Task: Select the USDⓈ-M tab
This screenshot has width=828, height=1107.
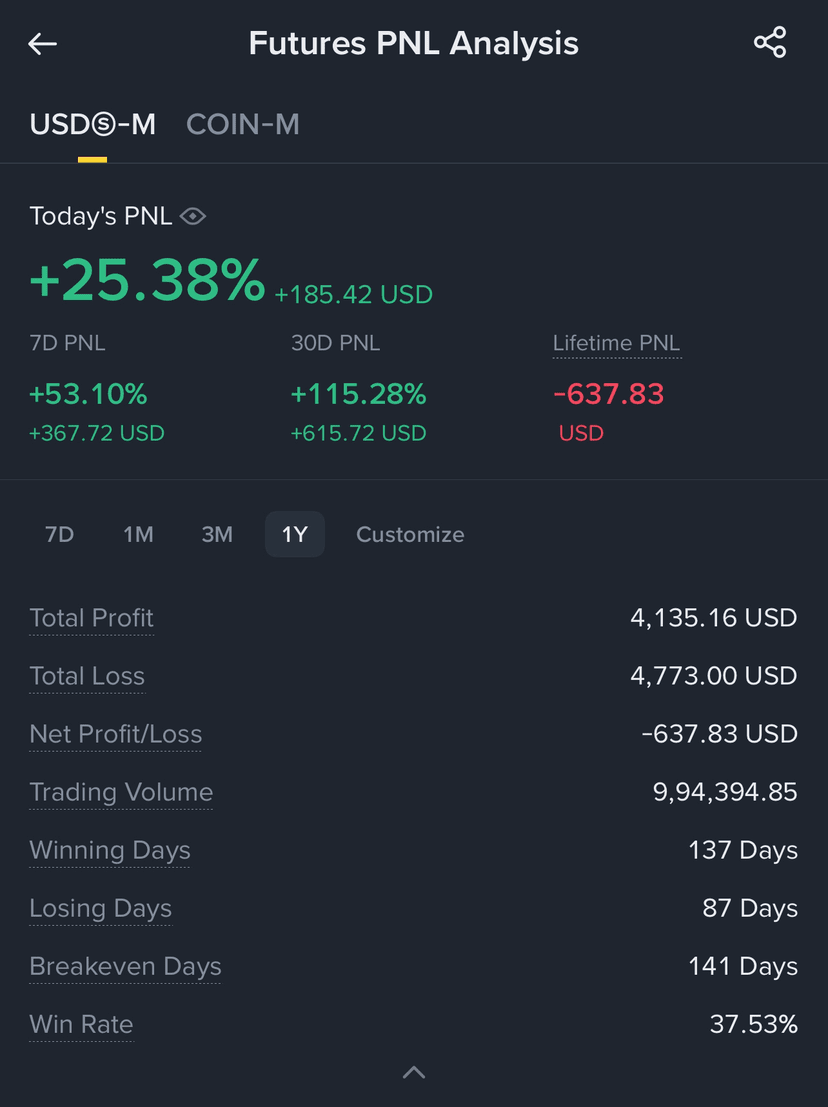Action: pos(92,124)
